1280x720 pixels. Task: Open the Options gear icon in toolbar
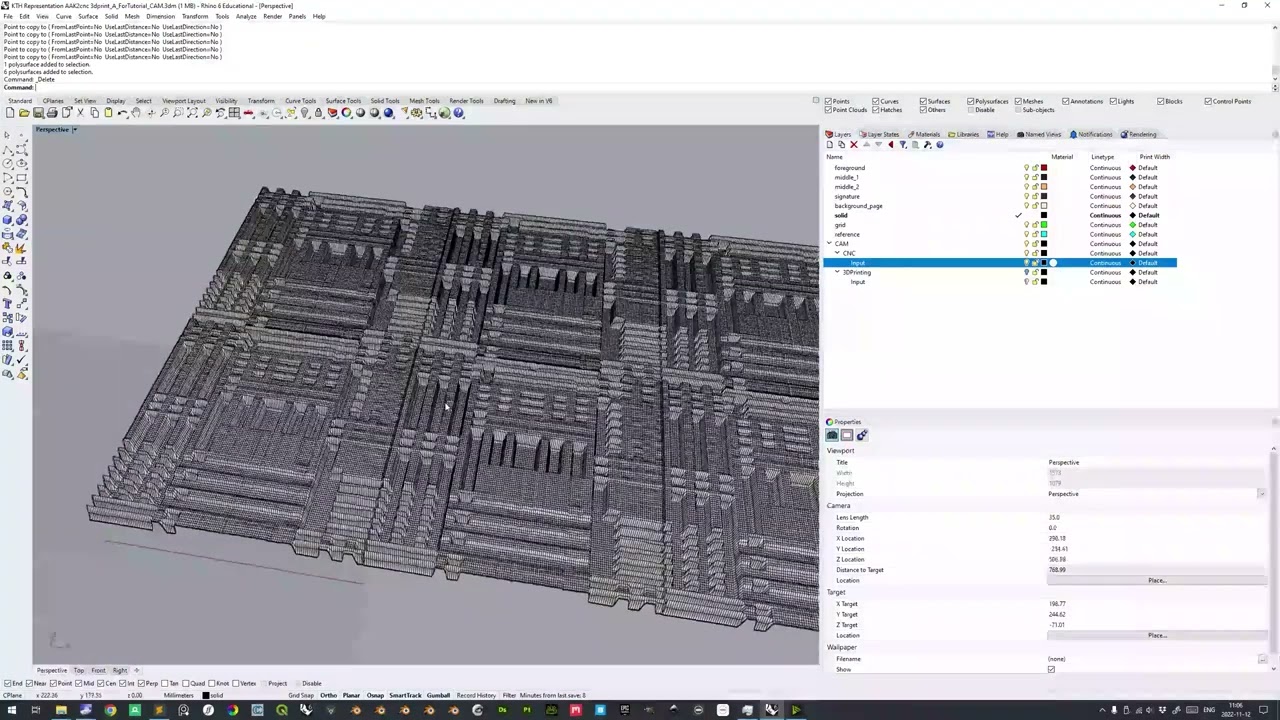(416, 112)
